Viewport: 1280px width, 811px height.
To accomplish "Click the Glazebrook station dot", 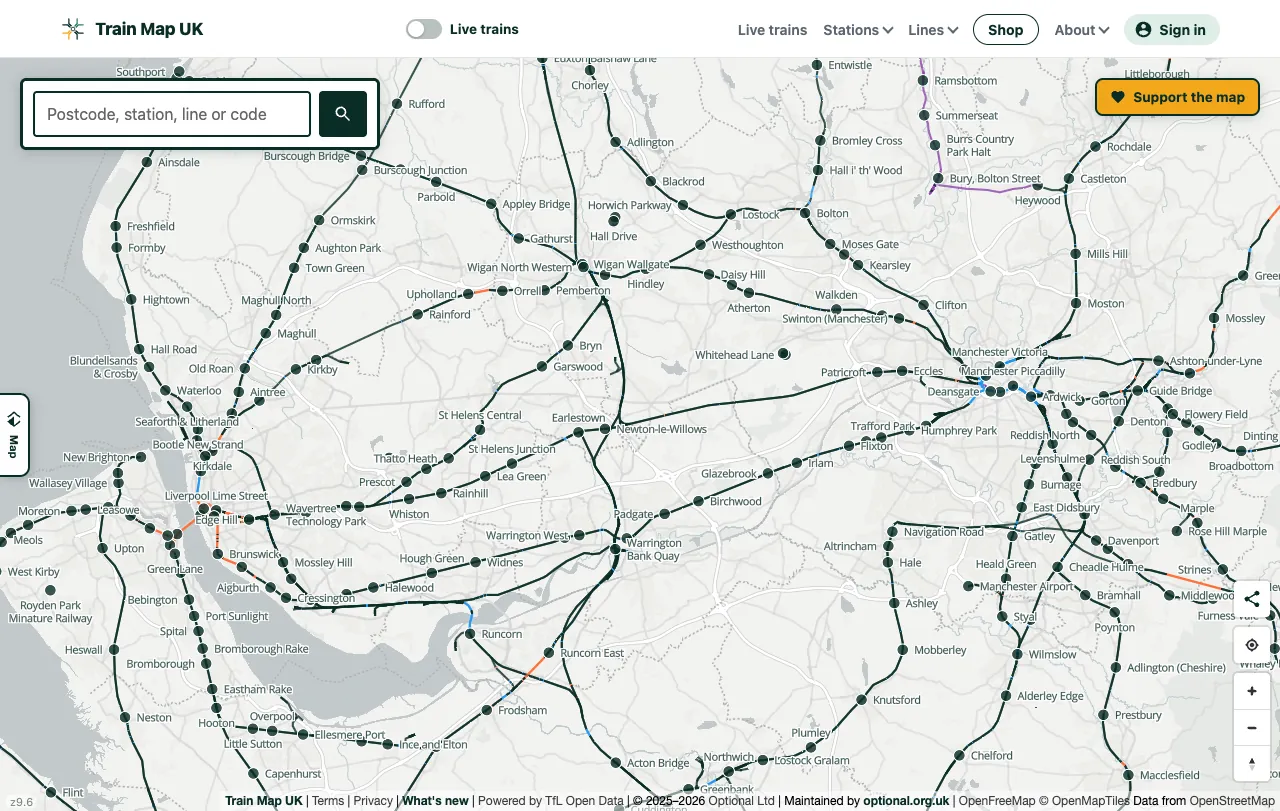I will point(768,473).
